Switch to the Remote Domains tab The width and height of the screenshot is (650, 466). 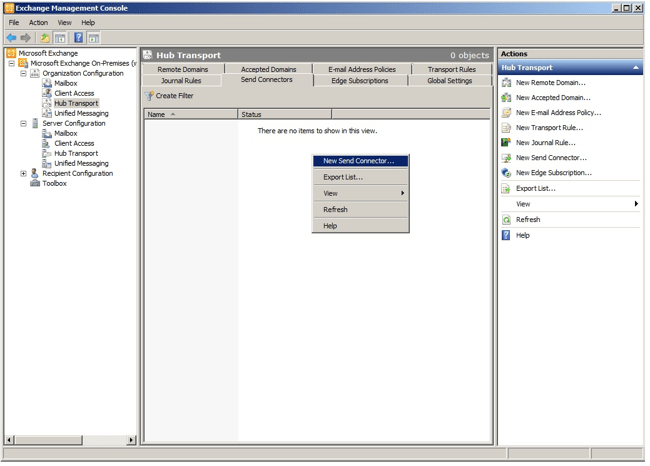click(x=183, y=69)
